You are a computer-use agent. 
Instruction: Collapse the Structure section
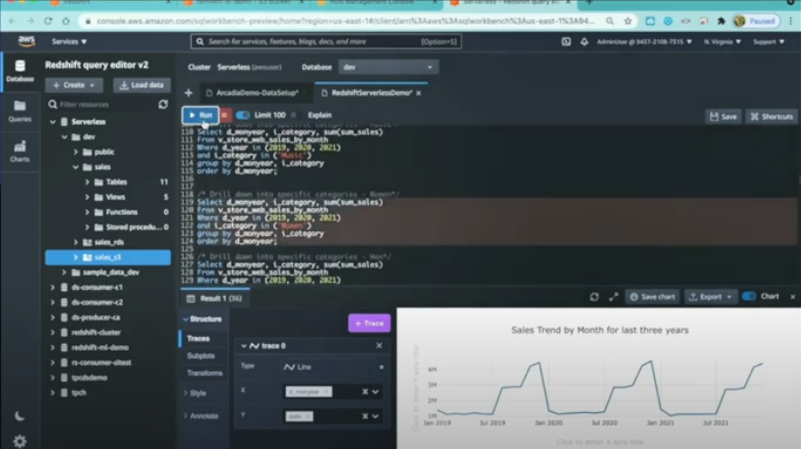click(202, 319)
